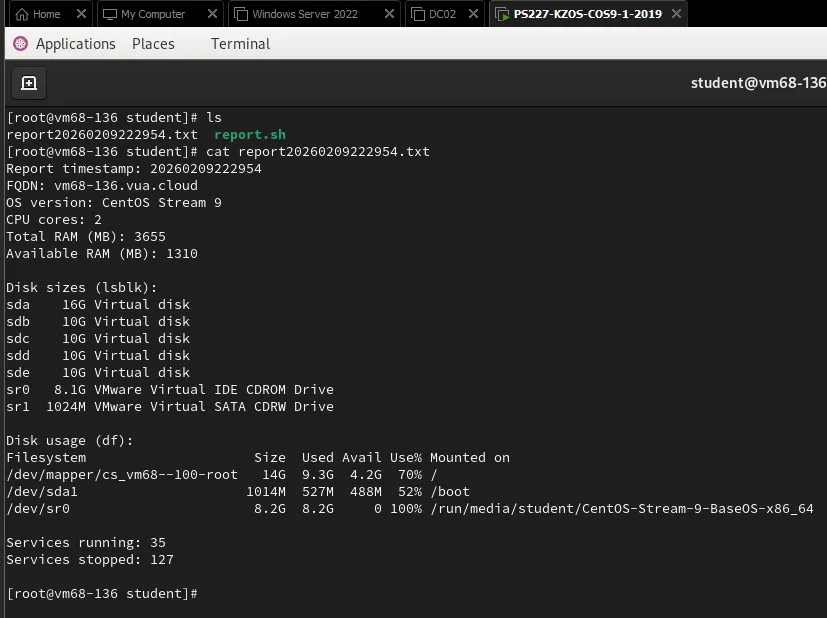Viewport: 827px width, 618px height.
Task: Open a new terminal tab with the plus icon
Action: (x=28, y=83)
